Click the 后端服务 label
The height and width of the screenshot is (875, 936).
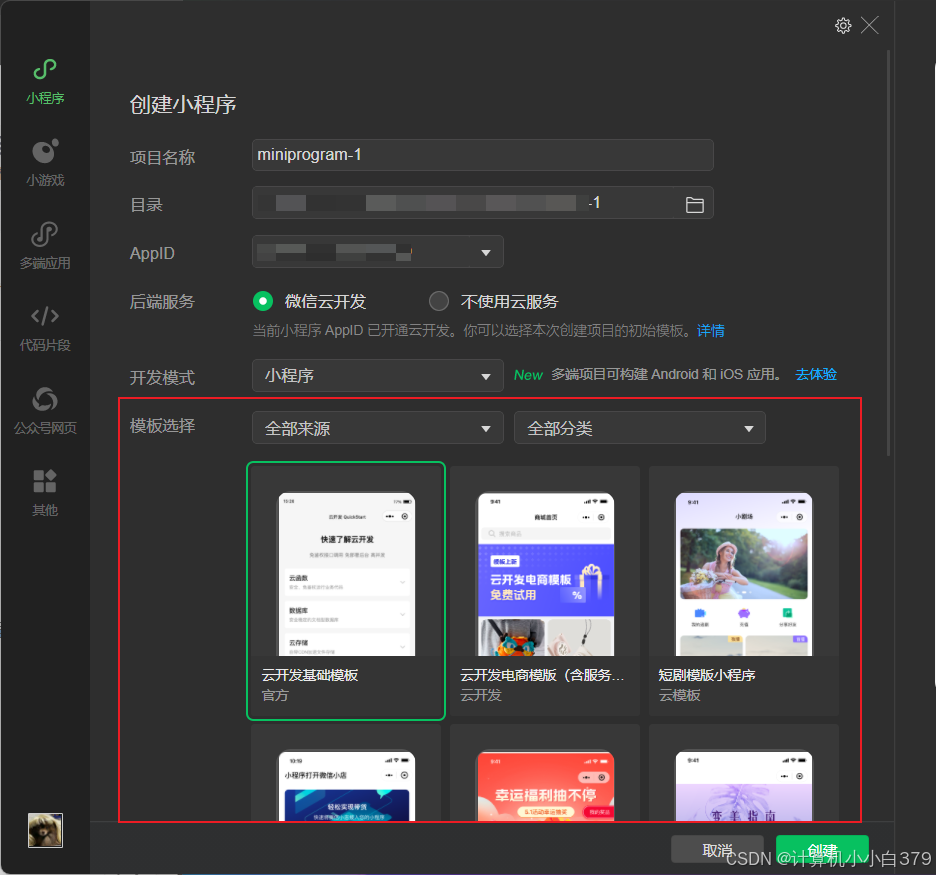coord(162,301)
